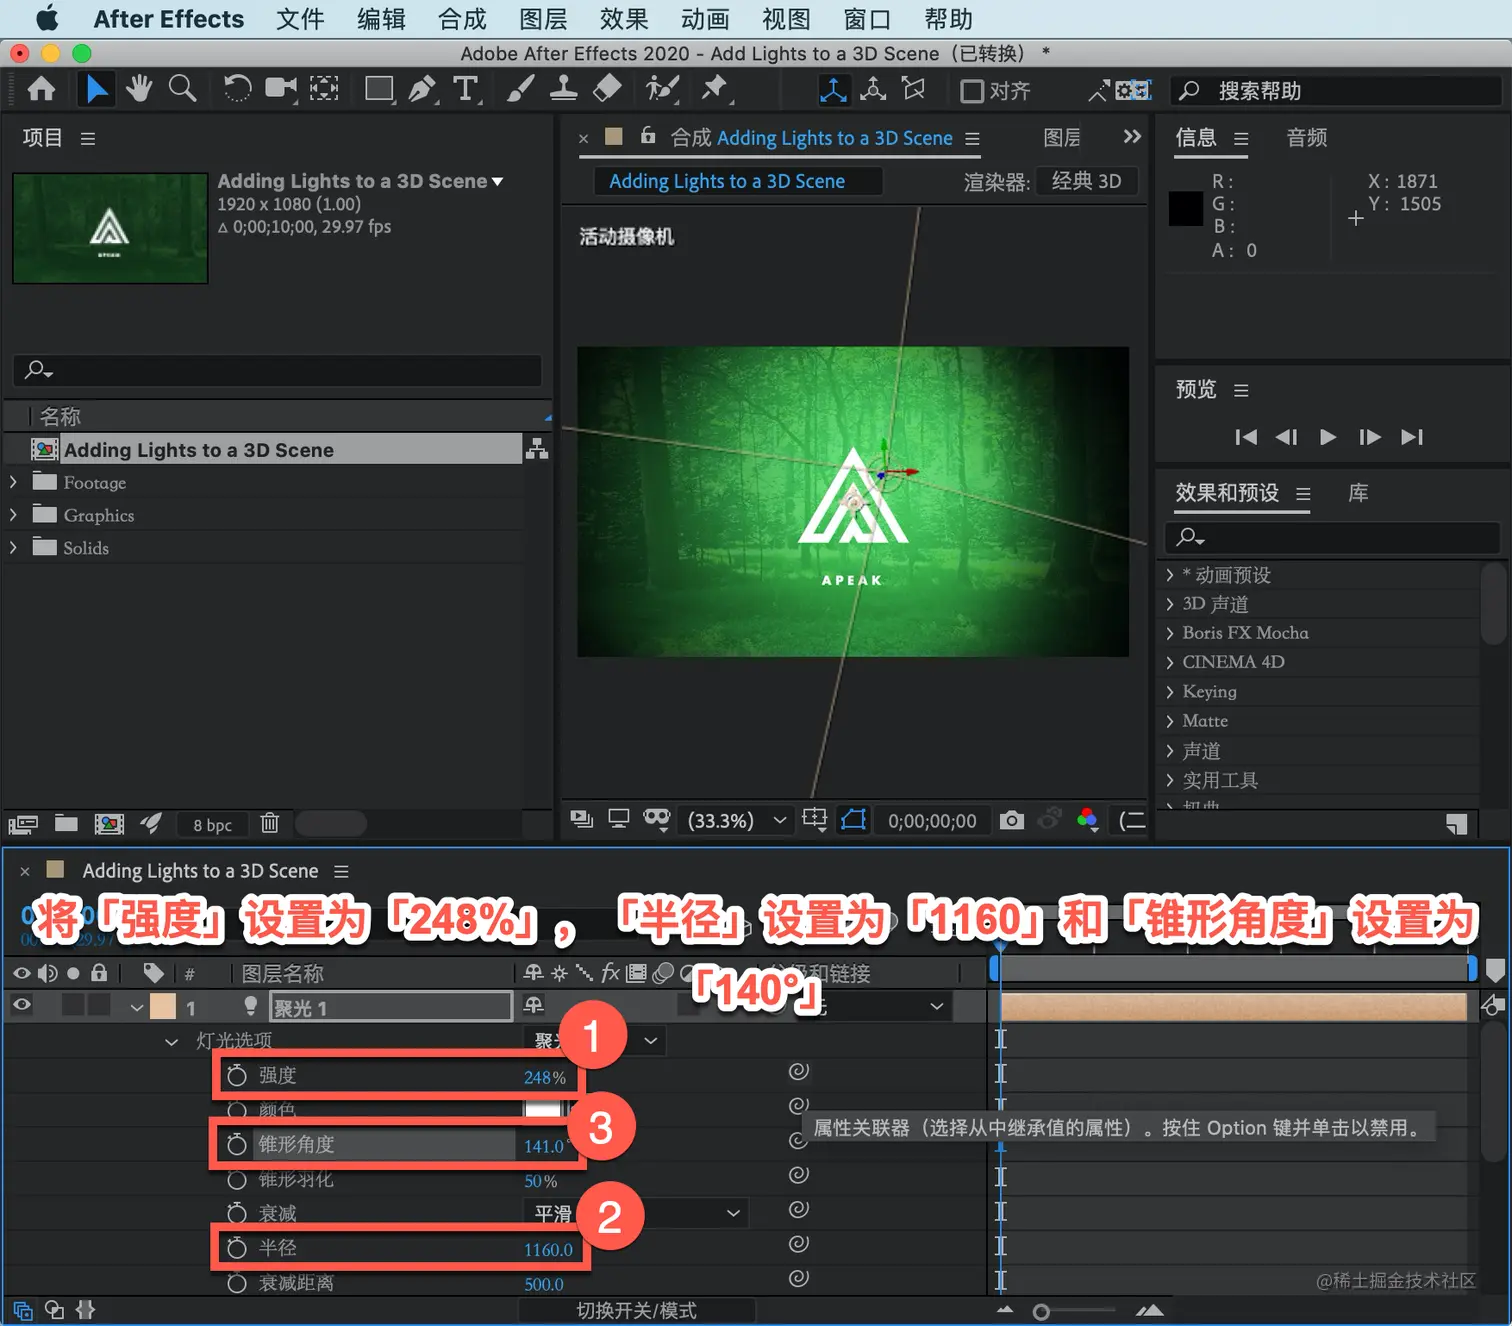This screenshot has height=1326, width=1512.
Task: Toggle composition lock icon in viewer tab
Action: pos(648,135)
